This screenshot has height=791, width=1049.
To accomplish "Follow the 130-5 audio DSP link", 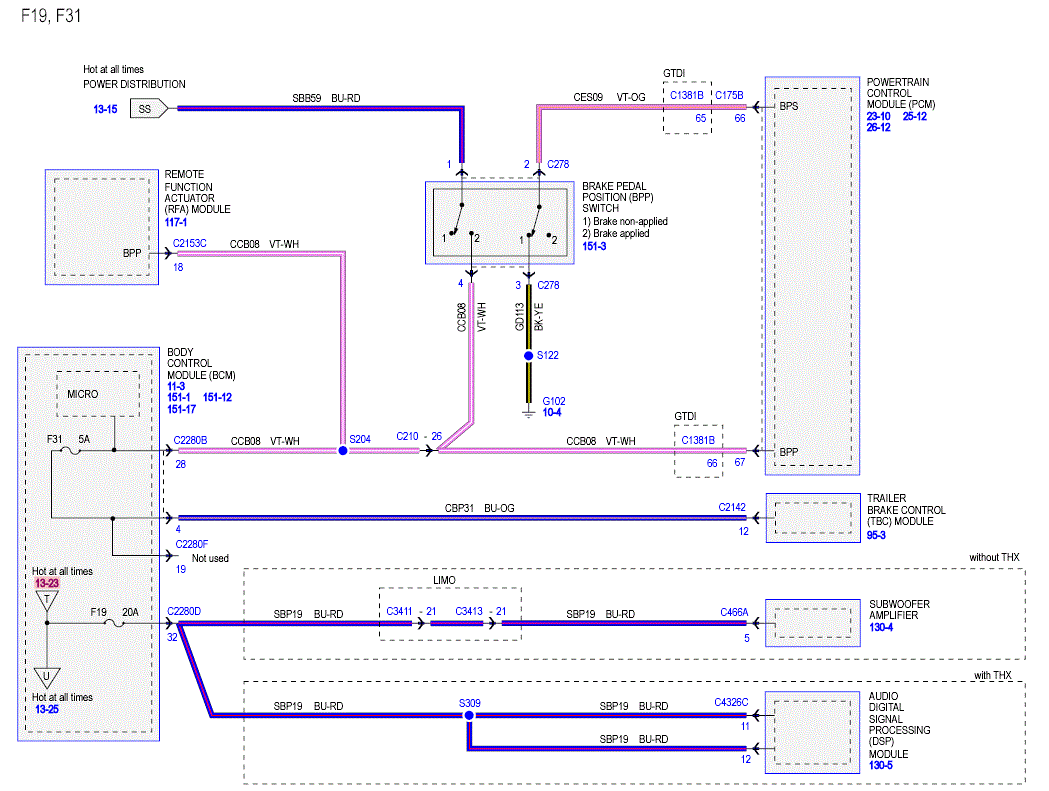I will [x=880, y=765].
